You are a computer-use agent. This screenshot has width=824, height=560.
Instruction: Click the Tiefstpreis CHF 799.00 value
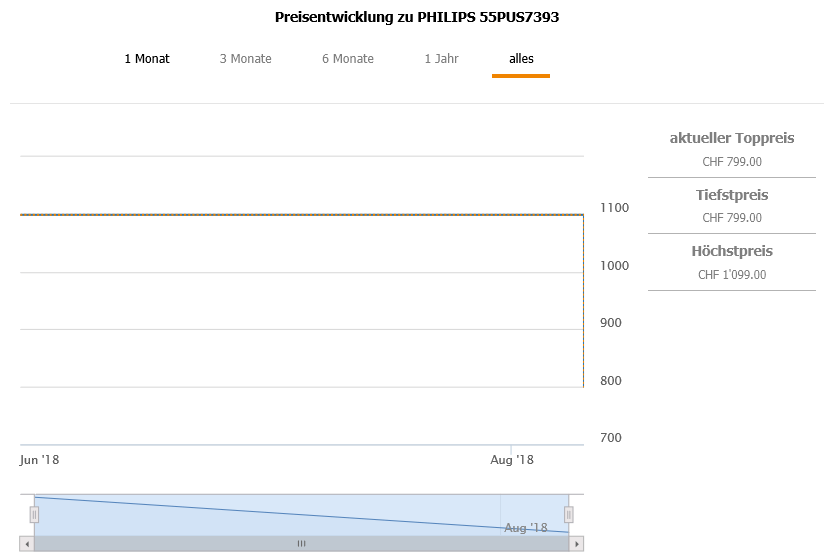click(x=732, y=218)
